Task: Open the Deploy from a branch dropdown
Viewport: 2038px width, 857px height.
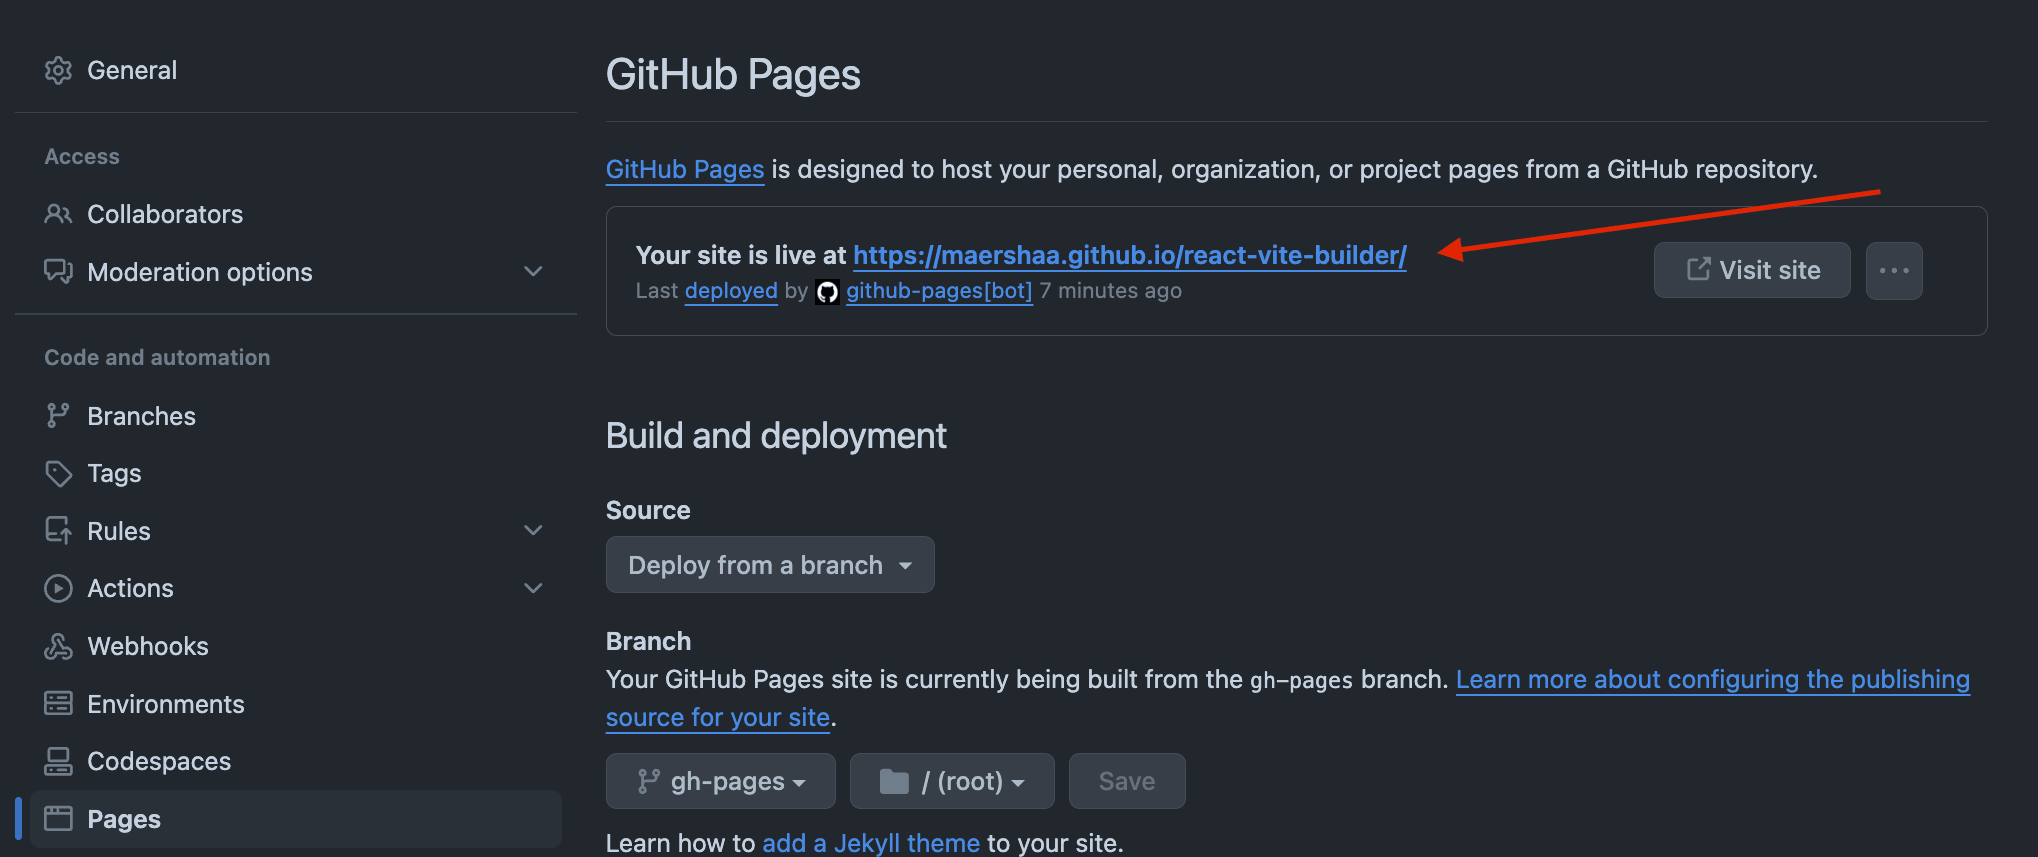Action: (x=770, y=565)
